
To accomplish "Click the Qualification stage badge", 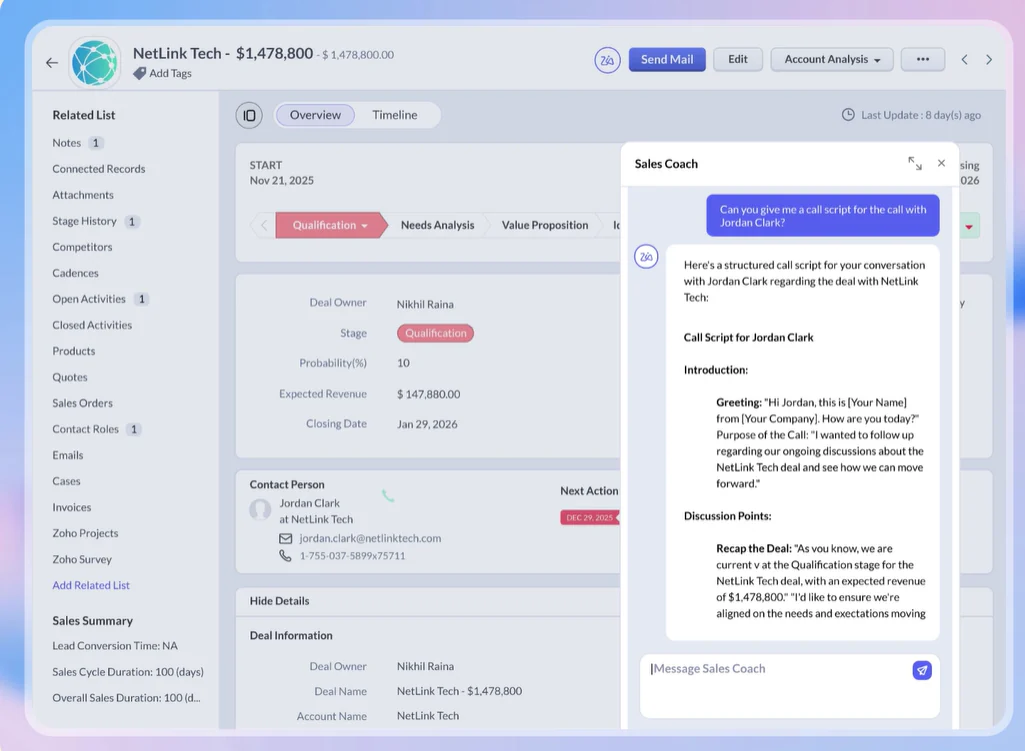I will (435, 333).
